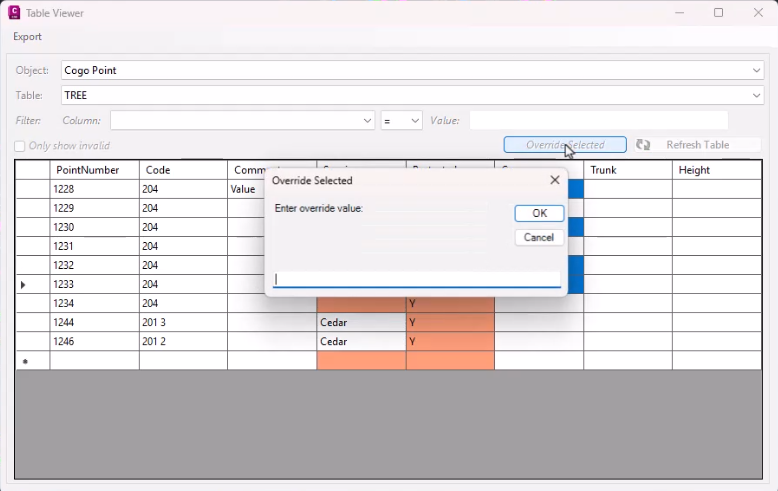The height and width of the screenshot is (491, 778).
Task: Click the Table Viewer app icon
Action: coord(14,13)
